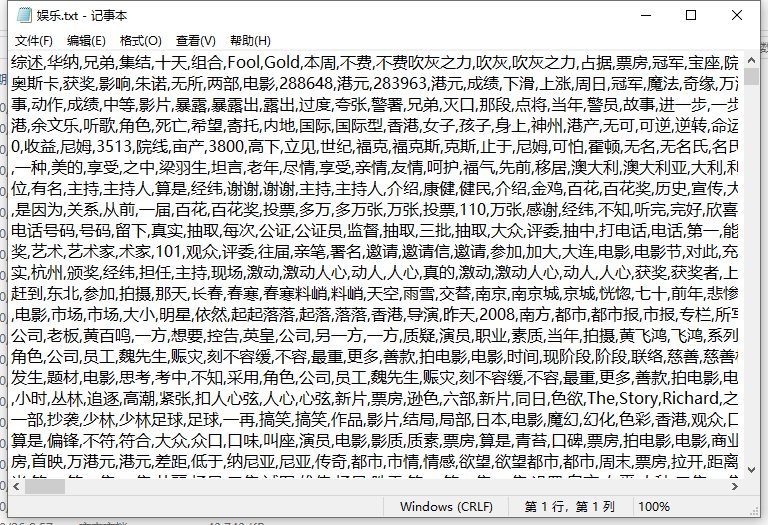Click the word 梁羽生 in the text
768x525 pixels.
pos(183,168)
